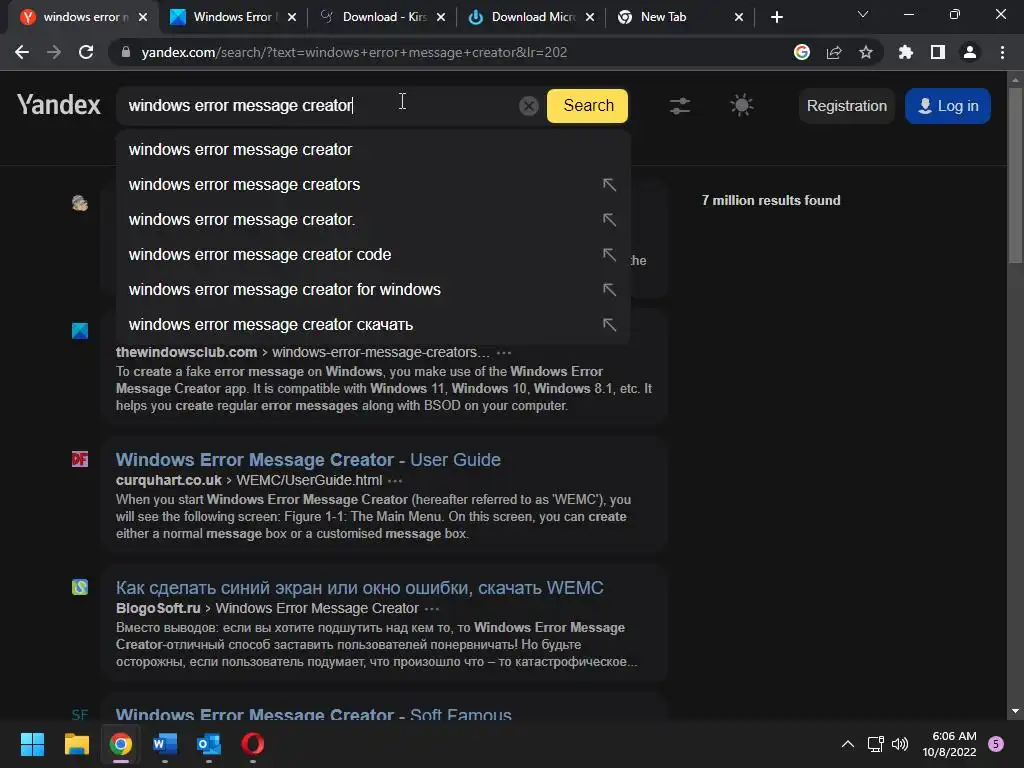Reload the current page
This screenshot has height=768, width=1024.
click(86, 52)
